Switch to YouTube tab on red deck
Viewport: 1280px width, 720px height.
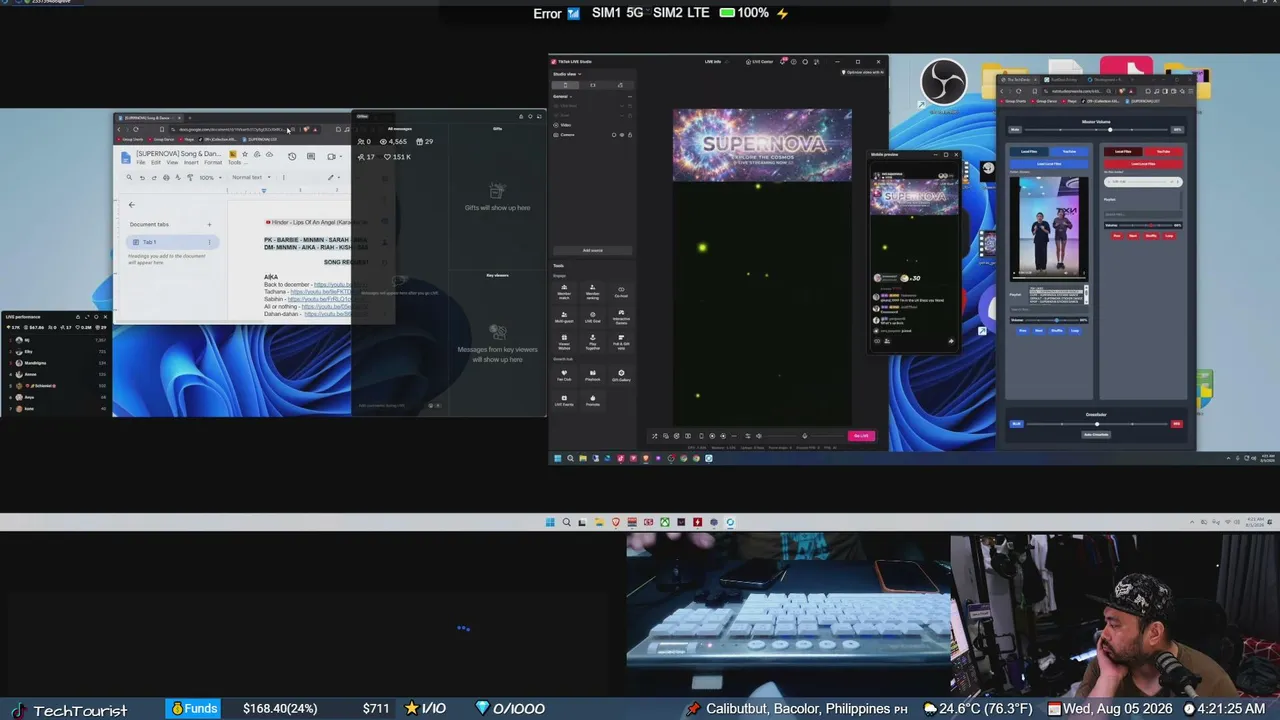point(1163,152)
